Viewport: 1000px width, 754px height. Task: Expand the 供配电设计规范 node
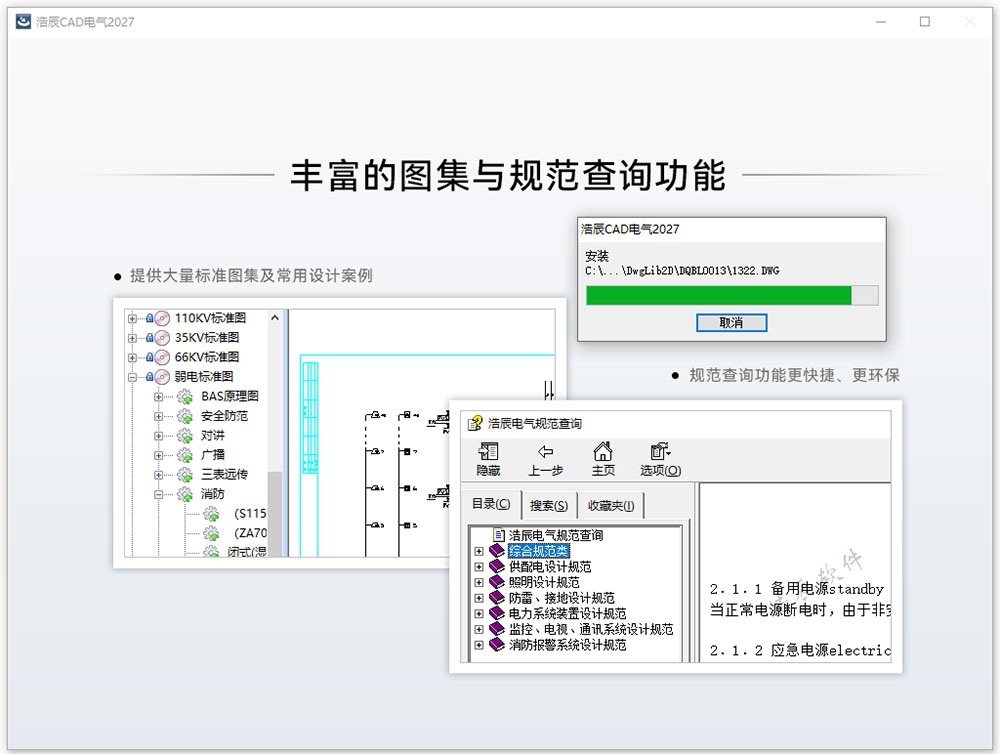tap(479, 566)
